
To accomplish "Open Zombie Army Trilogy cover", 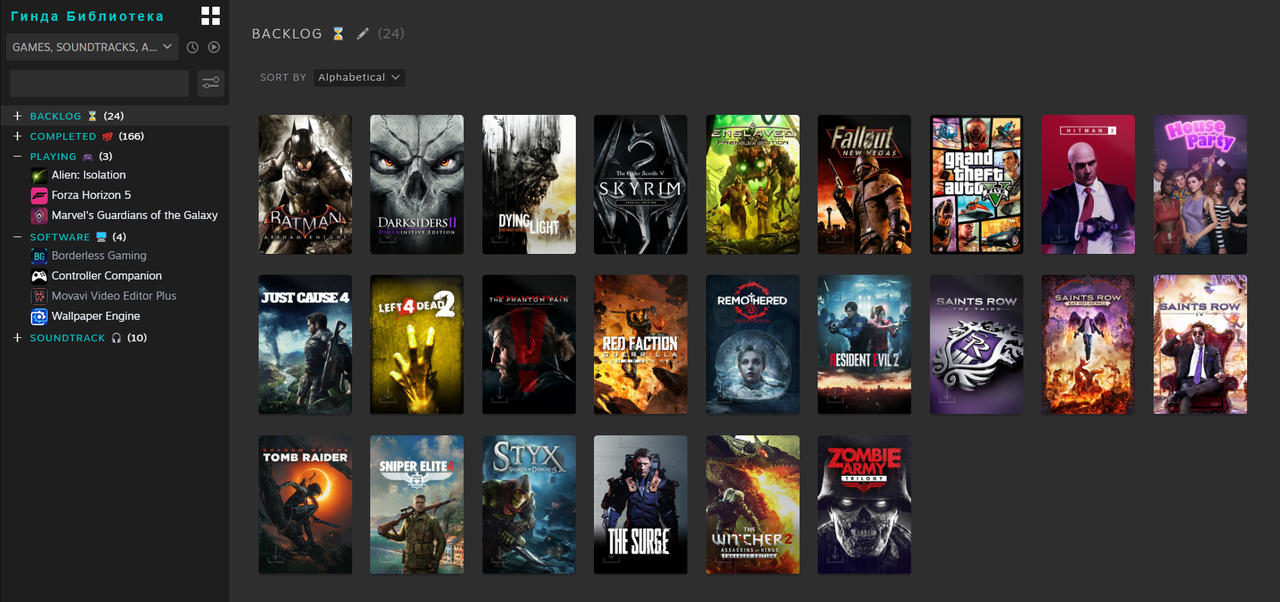I will pyautogui.click(x=864, y=505).
